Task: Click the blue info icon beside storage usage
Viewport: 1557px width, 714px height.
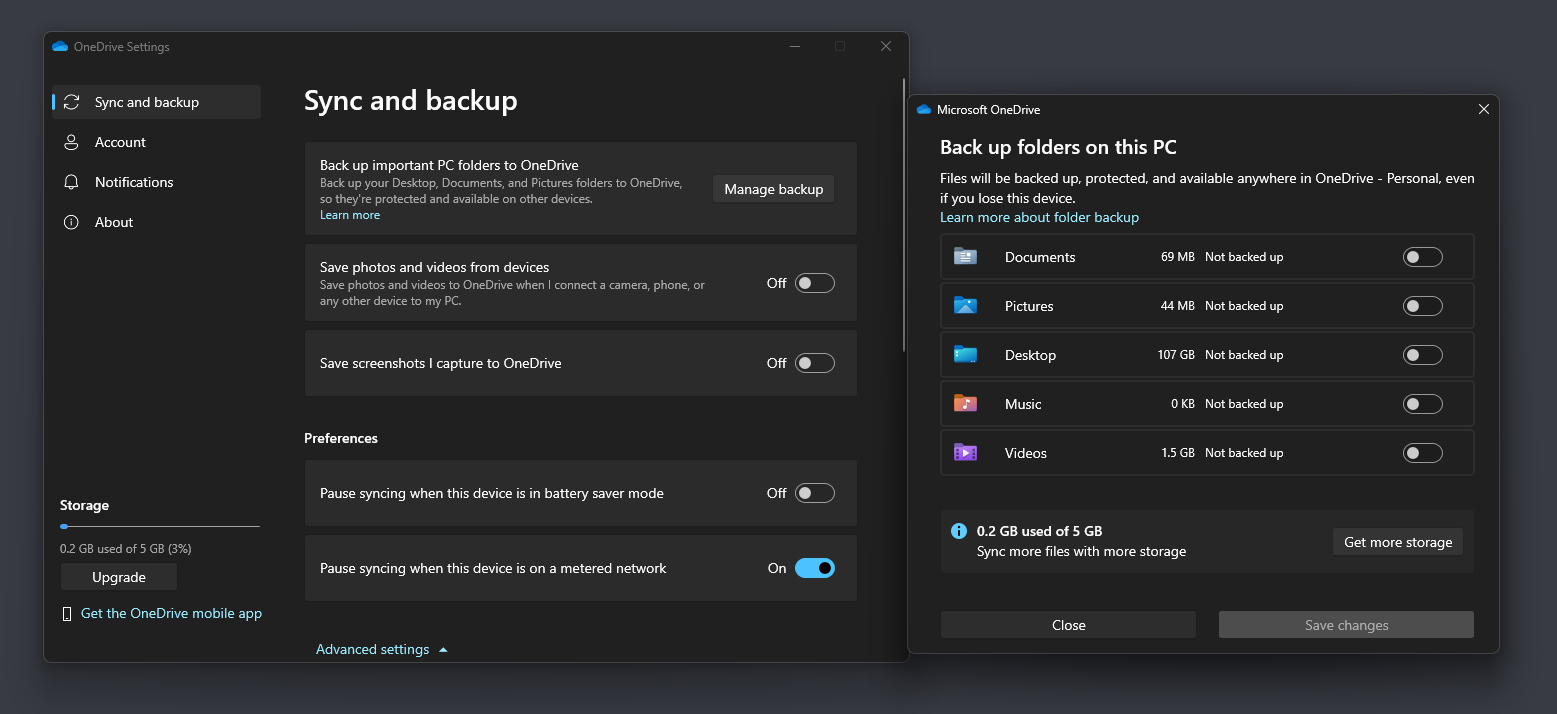Action: (959, 531)
